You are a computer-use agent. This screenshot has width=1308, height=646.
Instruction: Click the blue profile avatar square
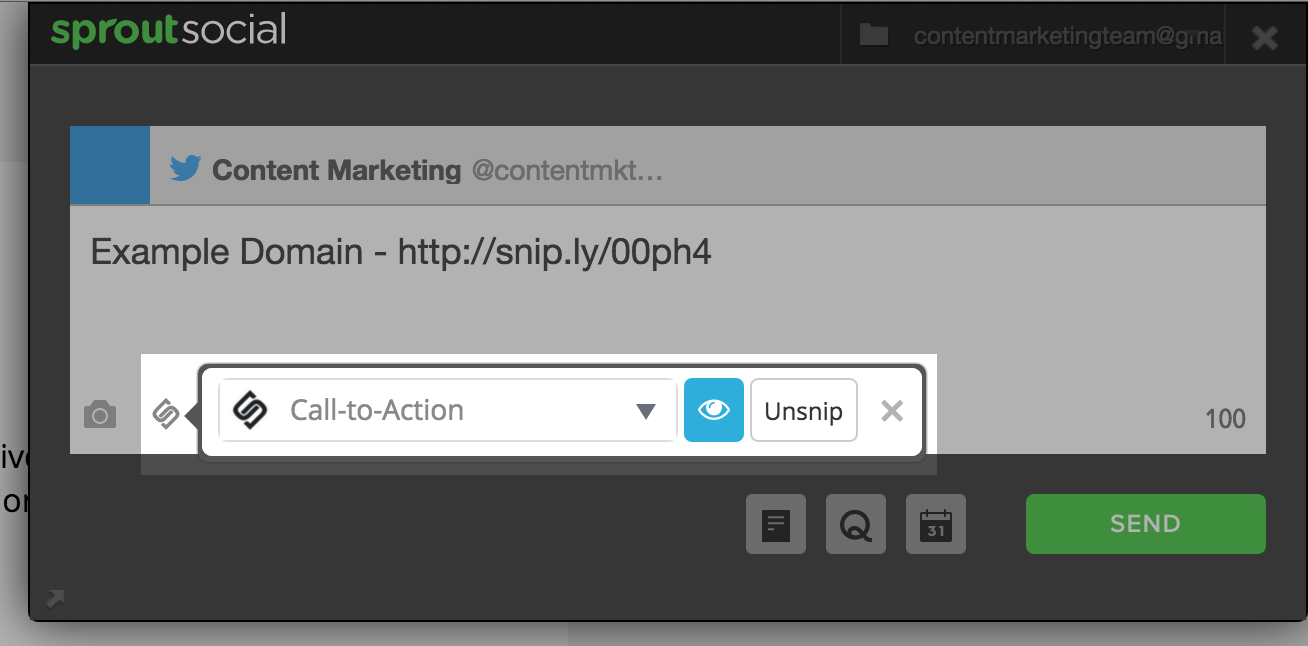point(110,166)
